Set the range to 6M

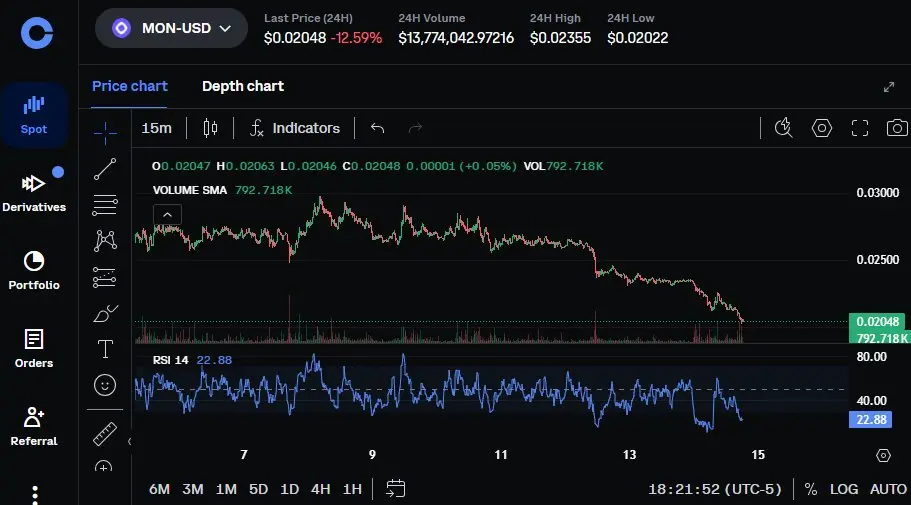(159, 489)
